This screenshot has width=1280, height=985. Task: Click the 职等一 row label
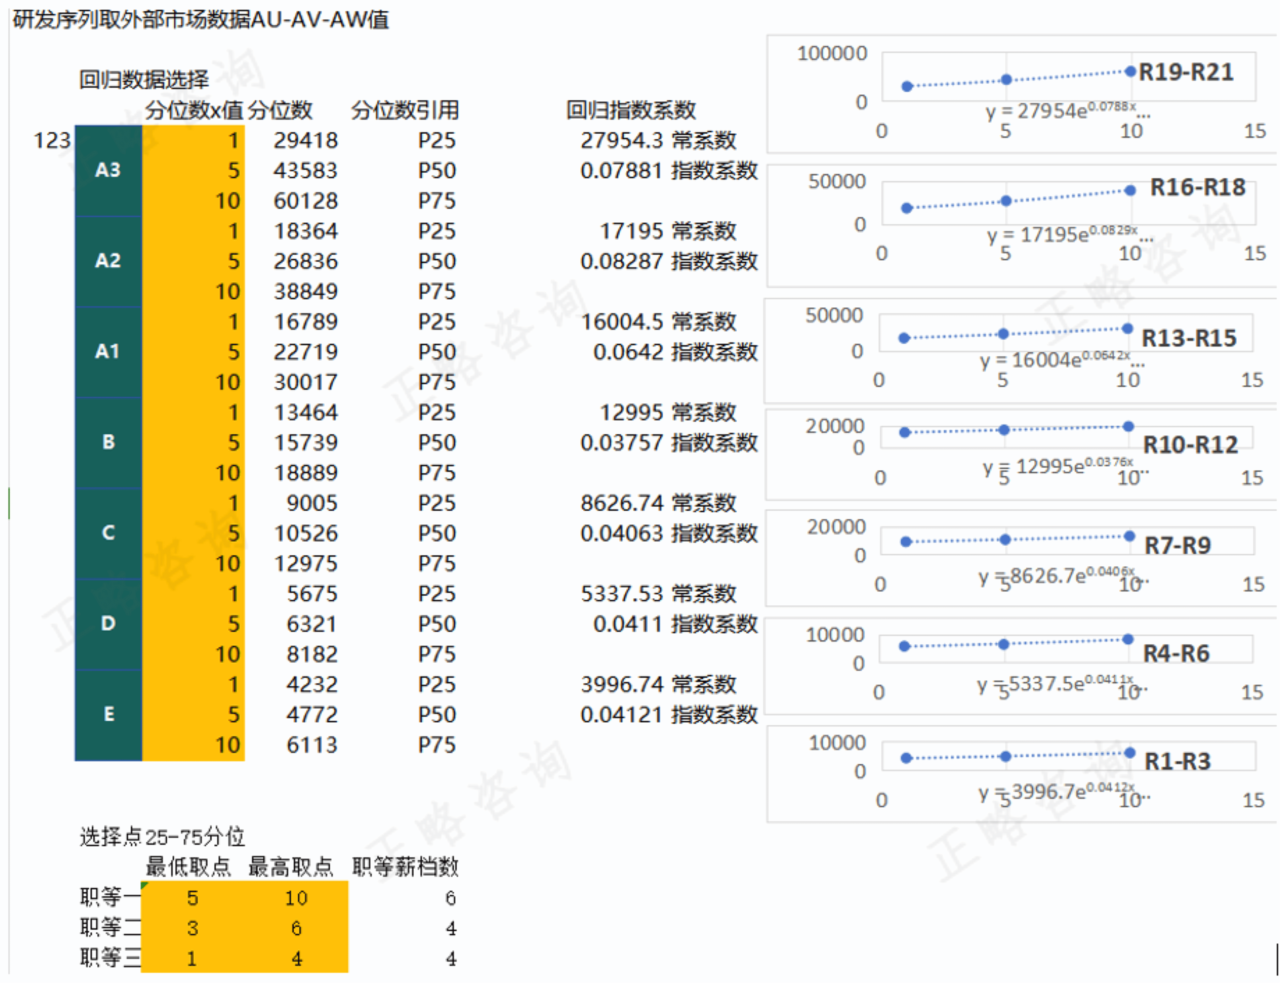coord(110,898)
